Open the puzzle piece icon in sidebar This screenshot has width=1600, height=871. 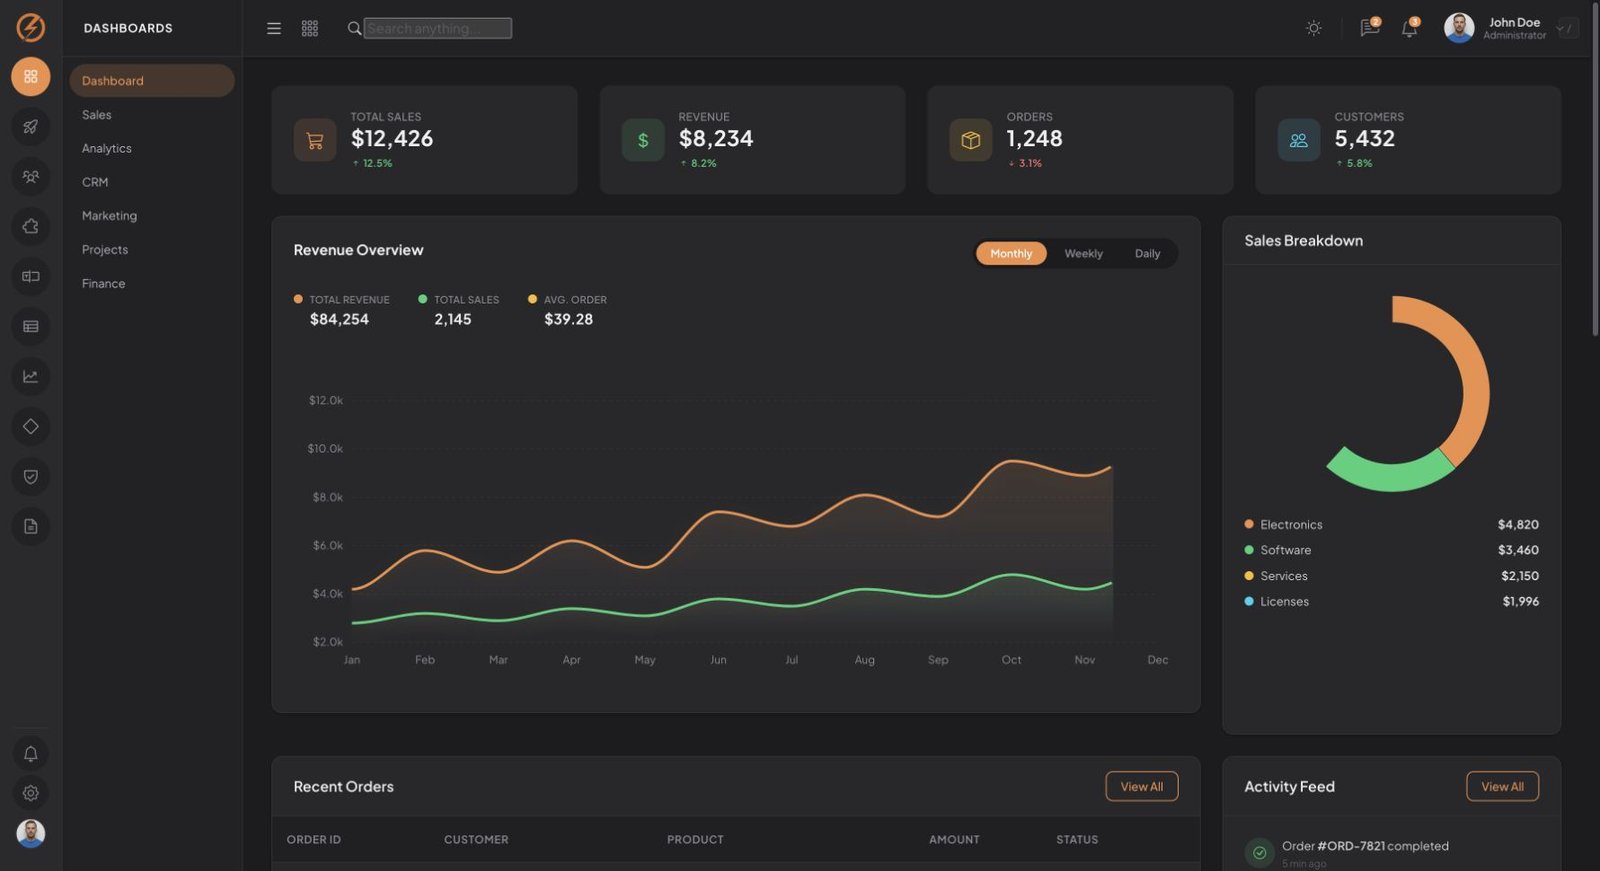(x=31, y=226)
